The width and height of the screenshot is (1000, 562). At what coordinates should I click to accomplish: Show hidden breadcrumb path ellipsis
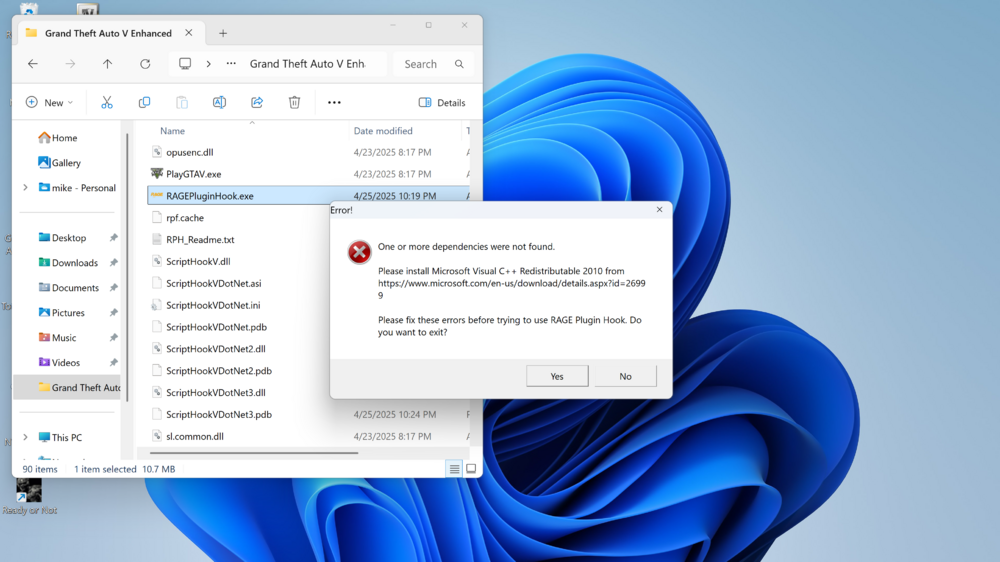[231, 64]
